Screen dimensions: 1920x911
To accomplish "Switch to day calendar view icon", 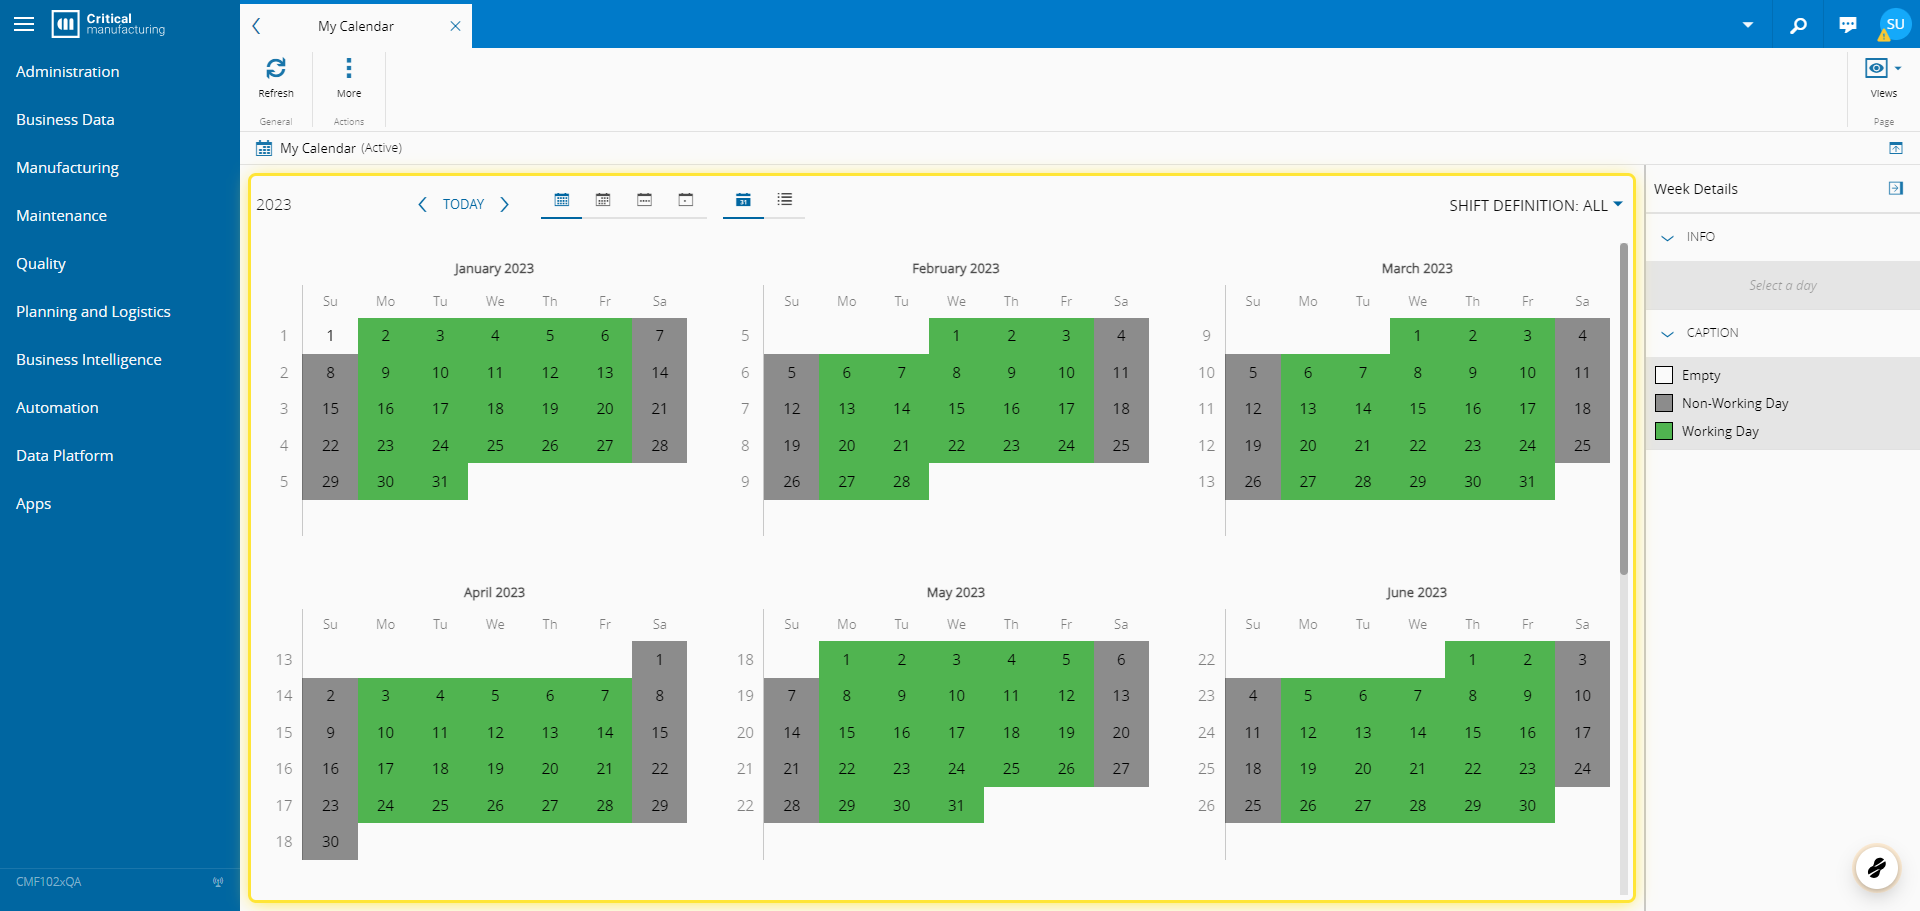I will (685, 200).
